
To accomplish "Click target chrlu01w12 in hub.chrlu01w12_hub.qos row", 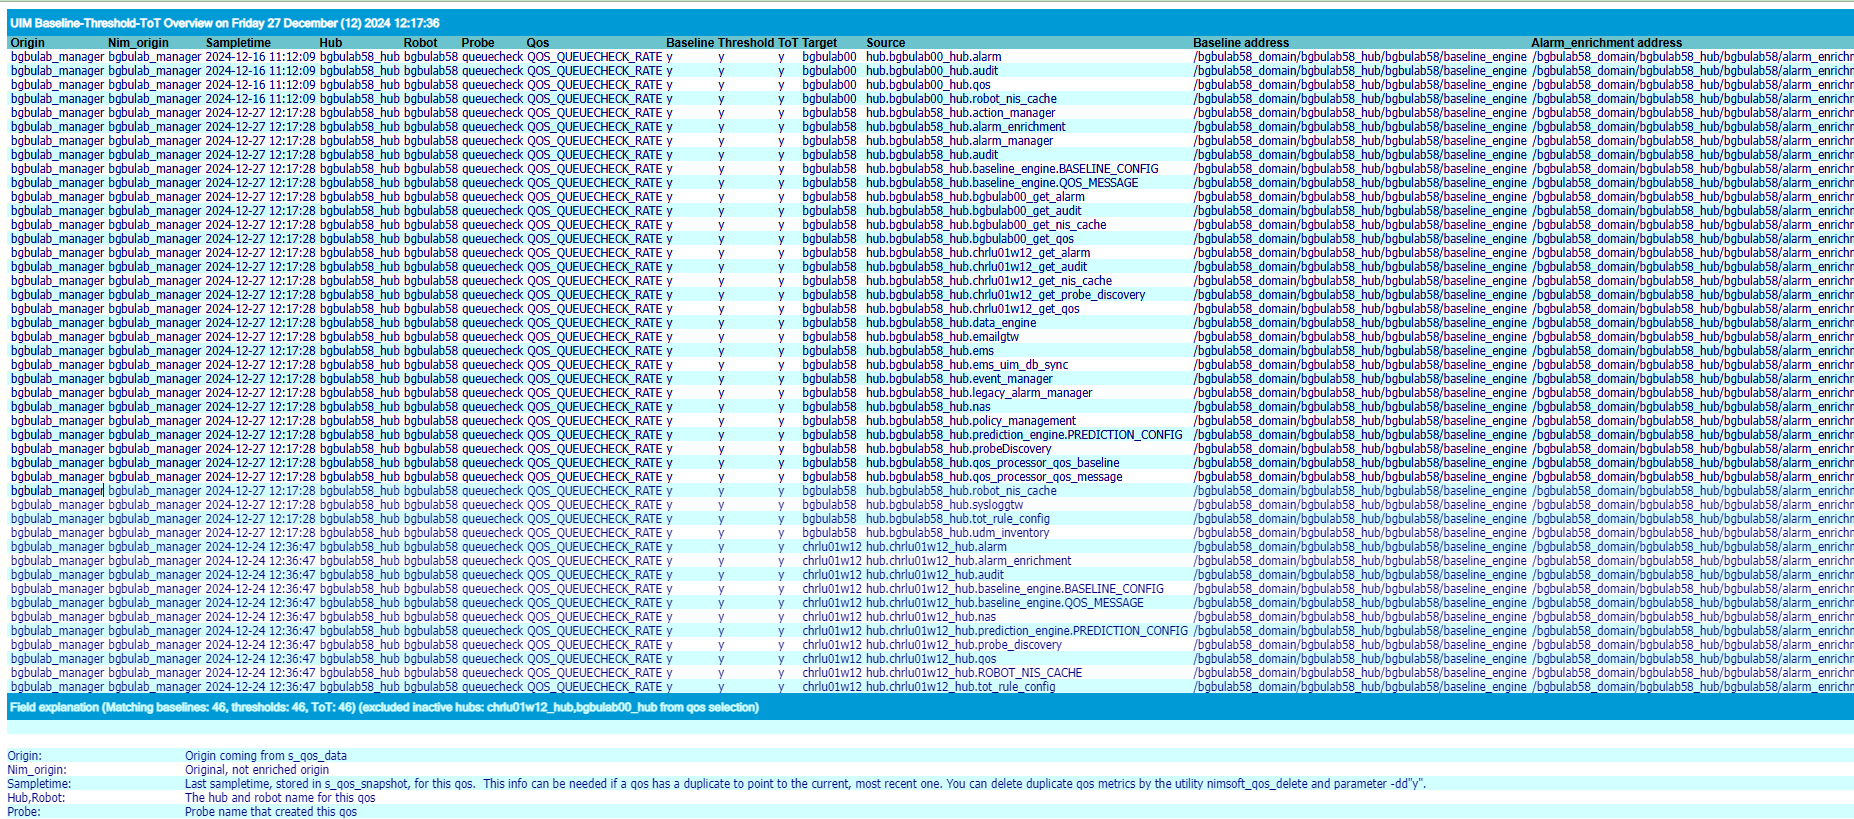I will coord(832,659).
